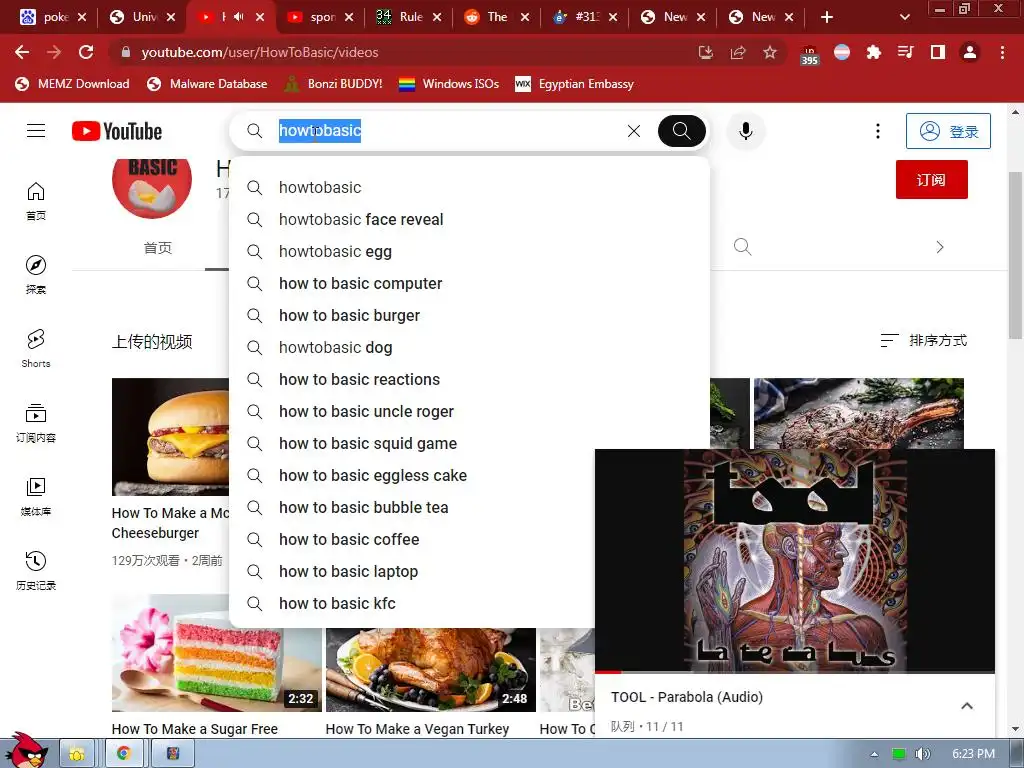This screenshot has width=1024, height=768.
Task: Select suggestion "how to basic burger"
Action: pyautogui.click(x=469, y=315)
